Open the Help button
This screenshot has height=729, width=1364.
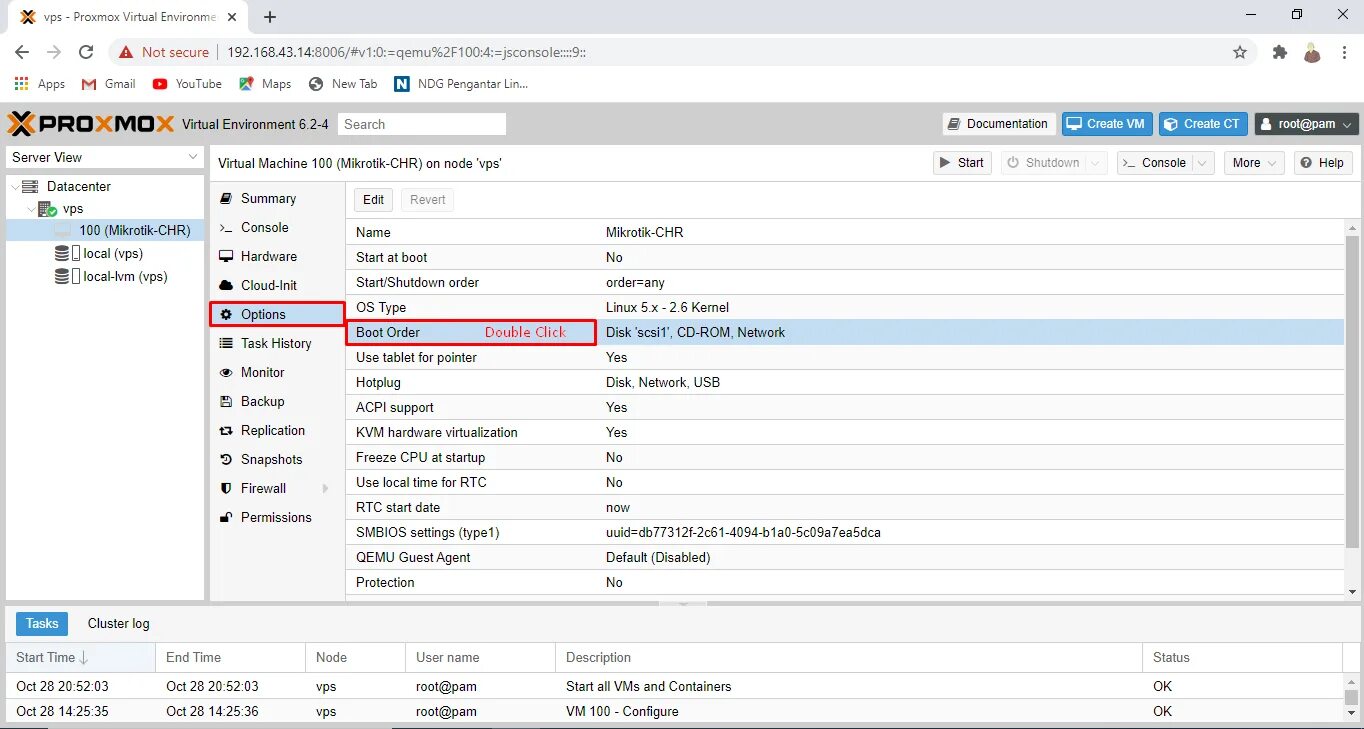1323,162
